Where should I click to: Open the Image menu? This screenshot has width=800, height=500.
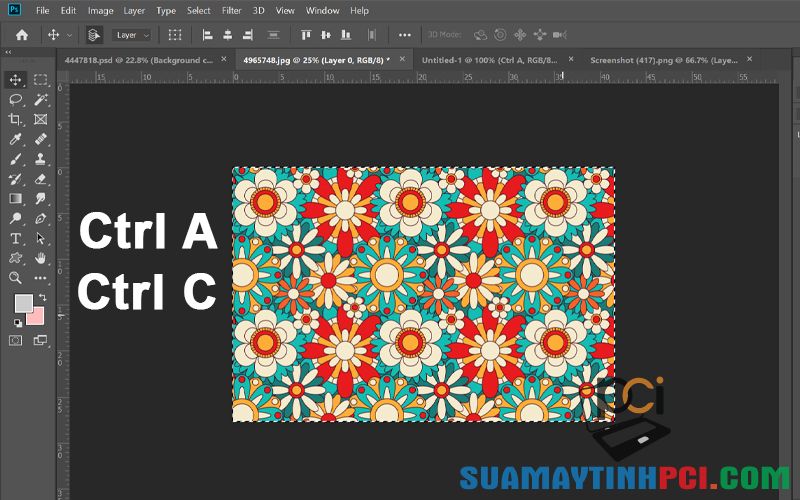pos(101,10)
